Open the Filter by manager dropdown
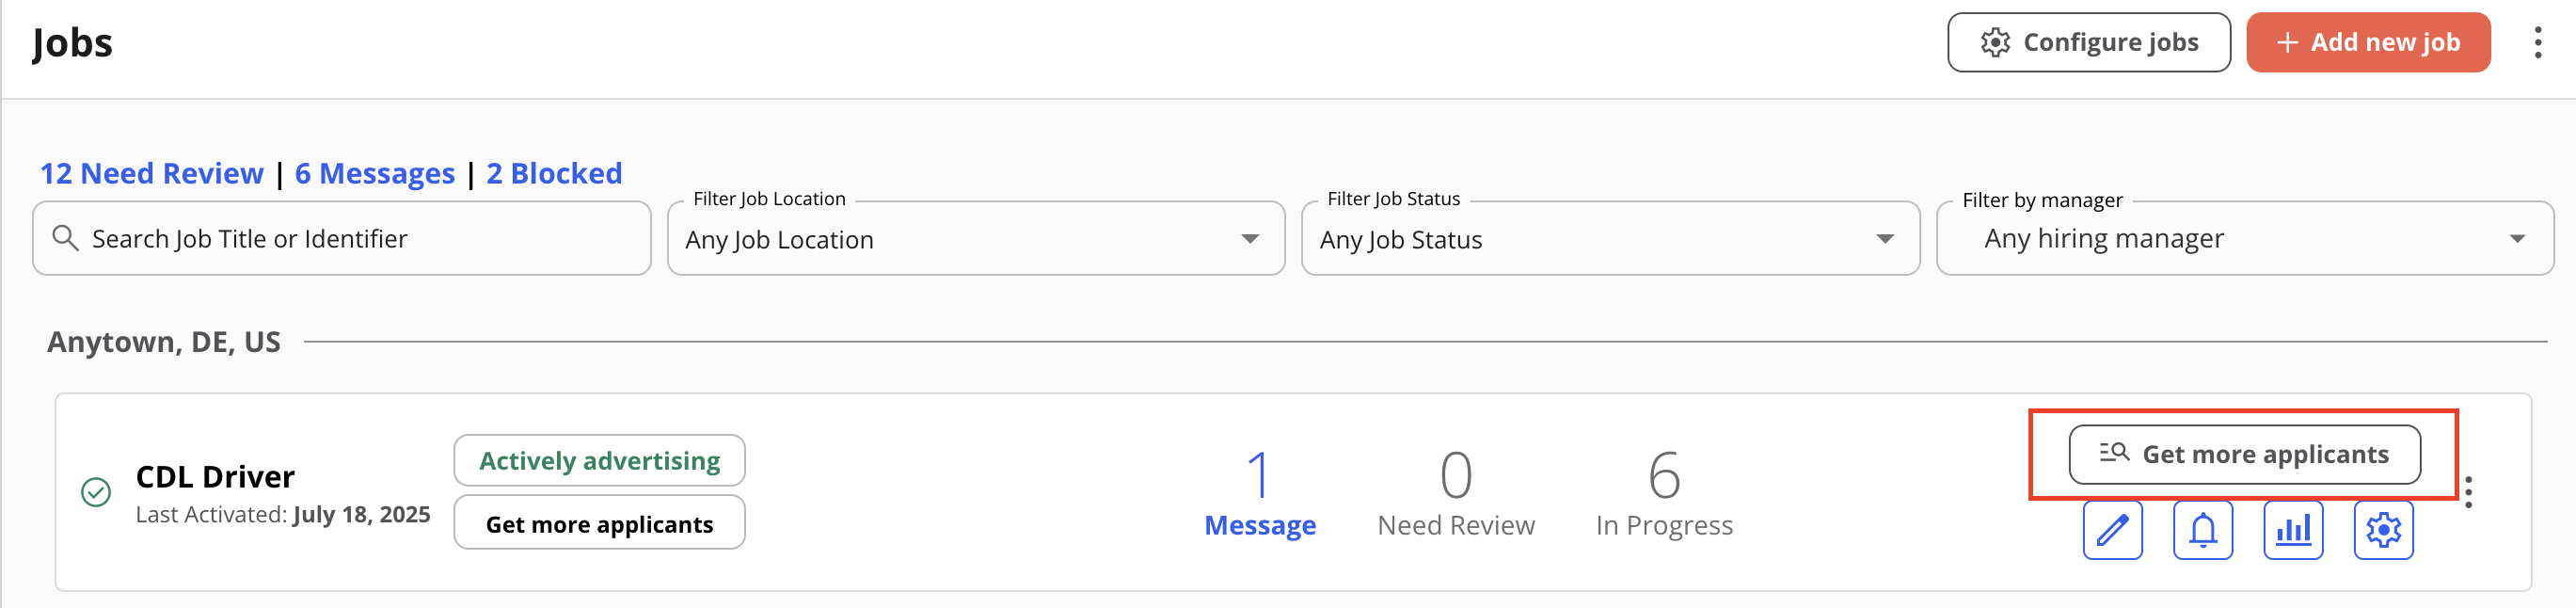This screenshot has width=2576, height=608. click(x=2245, y=238)
